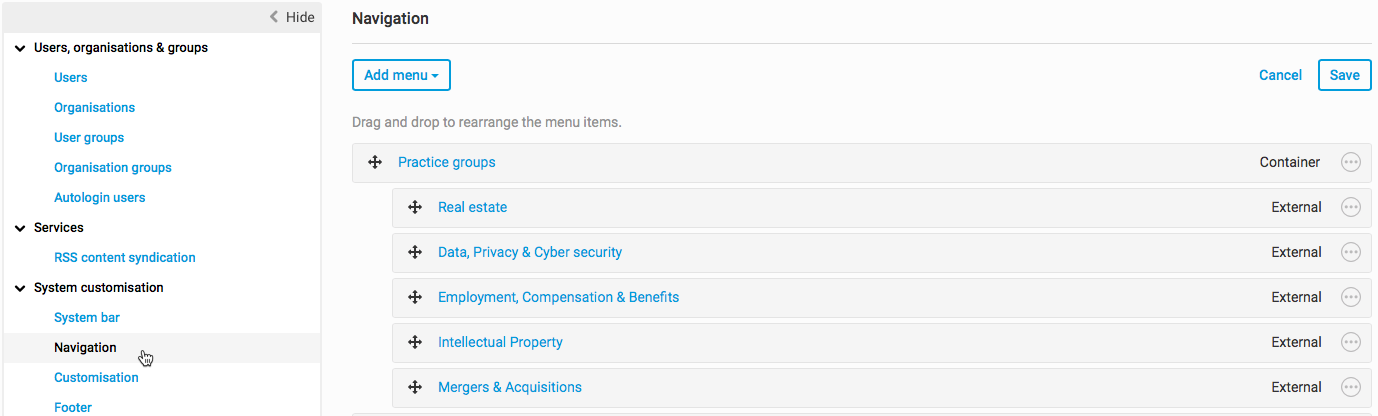This screenshot has height=416, width=1378.
Task: Open the Autologin users page
Action: point(100,197)
